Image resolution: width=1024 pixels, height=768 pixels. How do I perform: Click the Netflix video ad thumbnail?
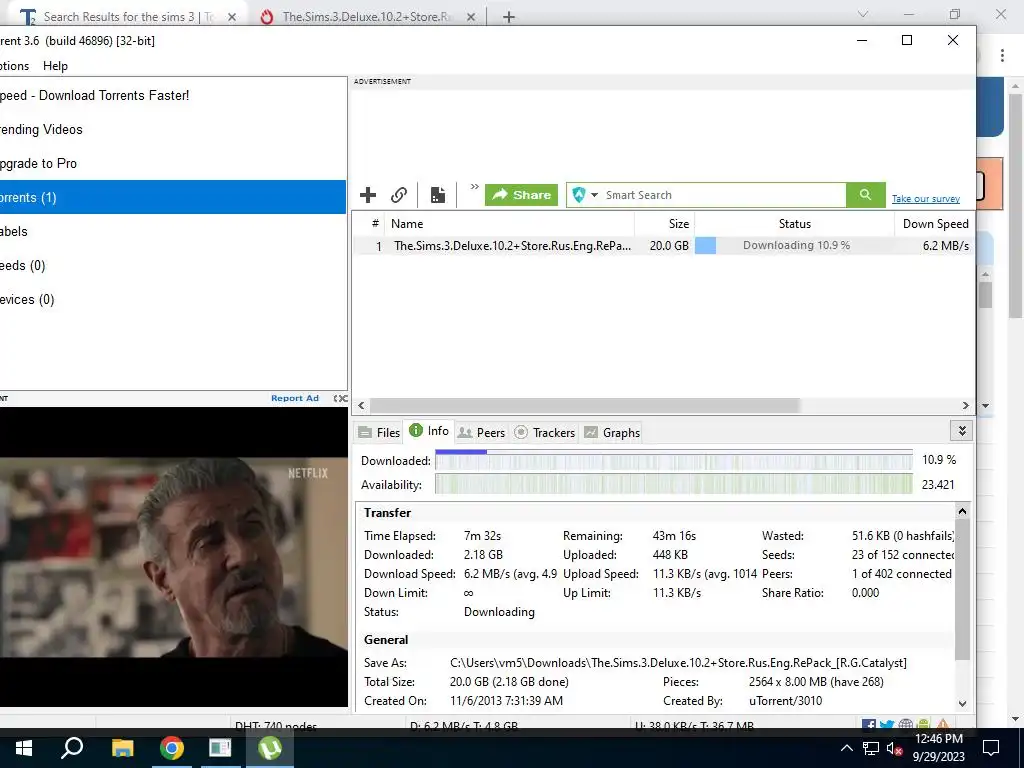coord(173,557)
